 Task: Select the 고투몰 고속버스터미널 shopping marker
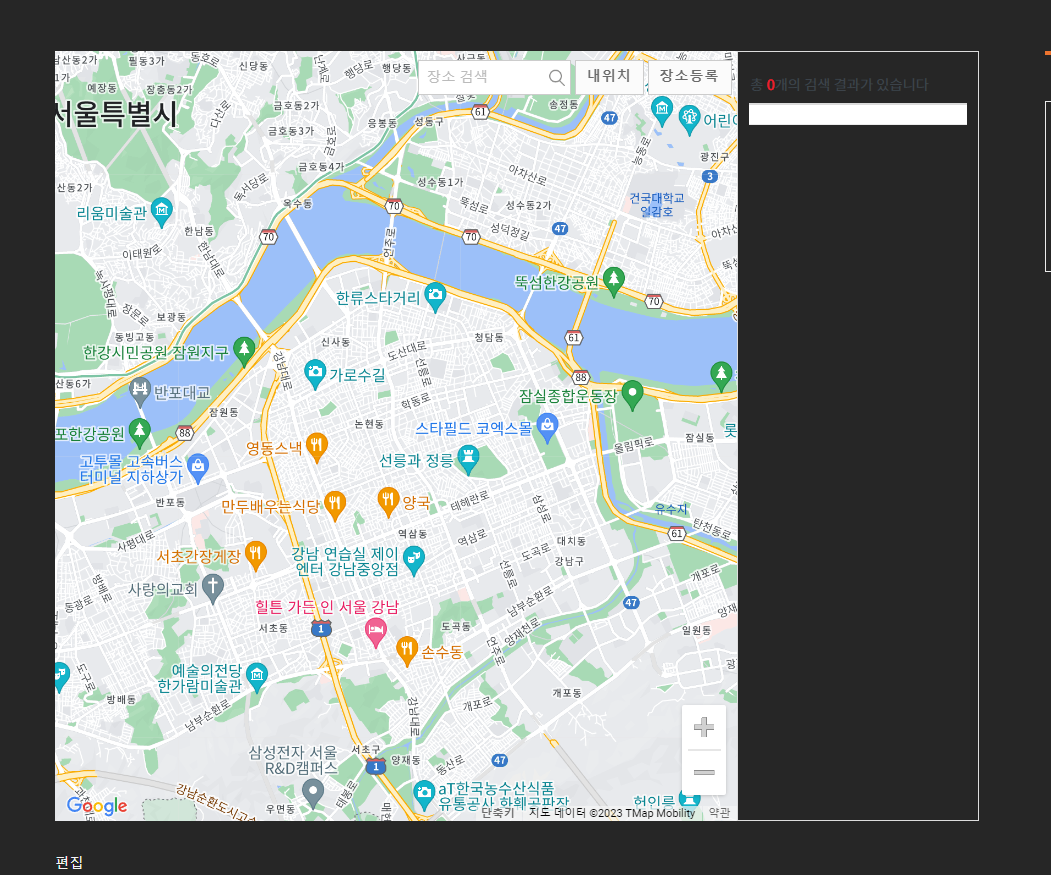(x=197, y=467)
